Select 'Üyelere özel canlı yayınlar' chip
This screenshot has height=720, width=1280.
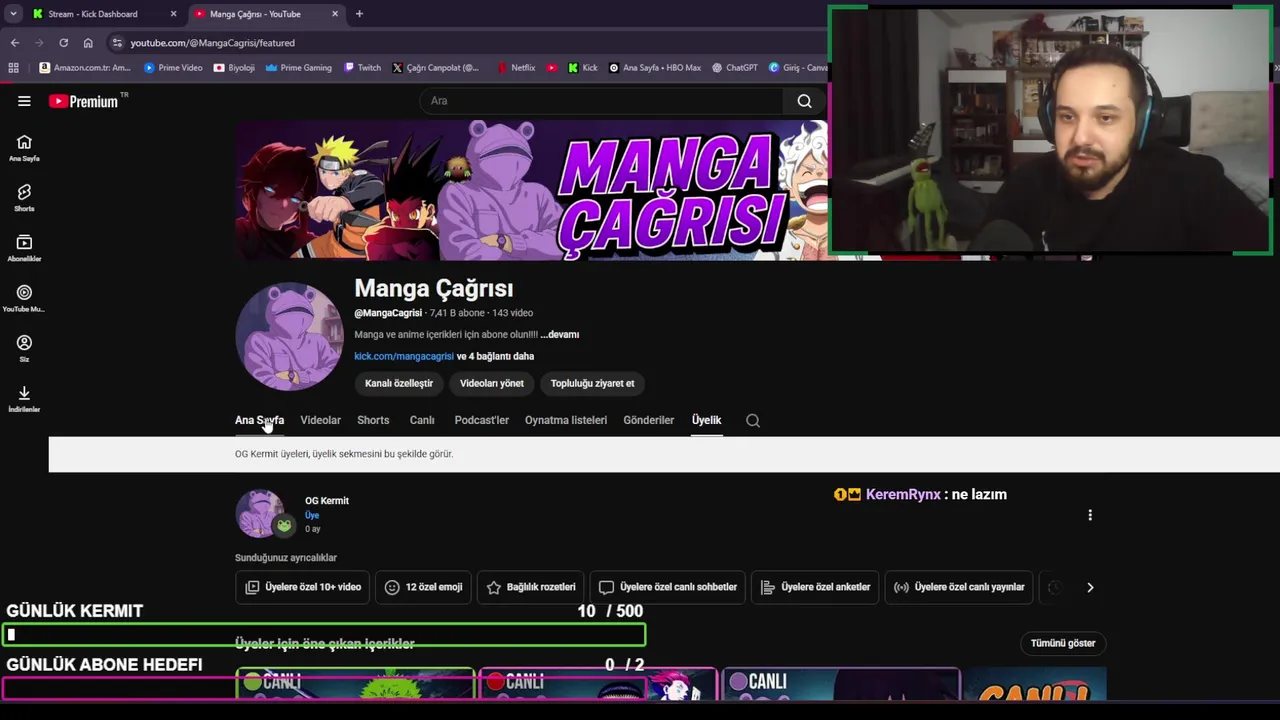pos(959,587)
